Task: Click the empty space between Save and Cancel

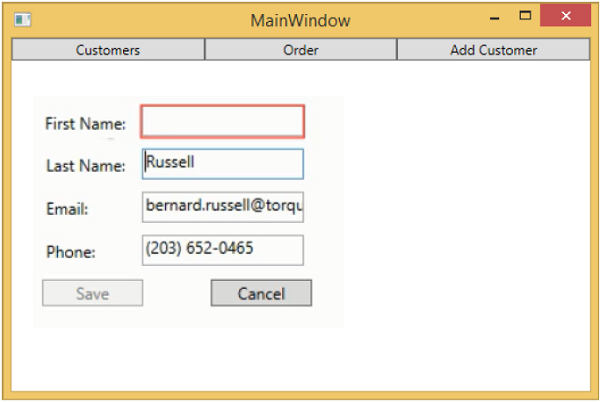Action: [x=177, y=293]
